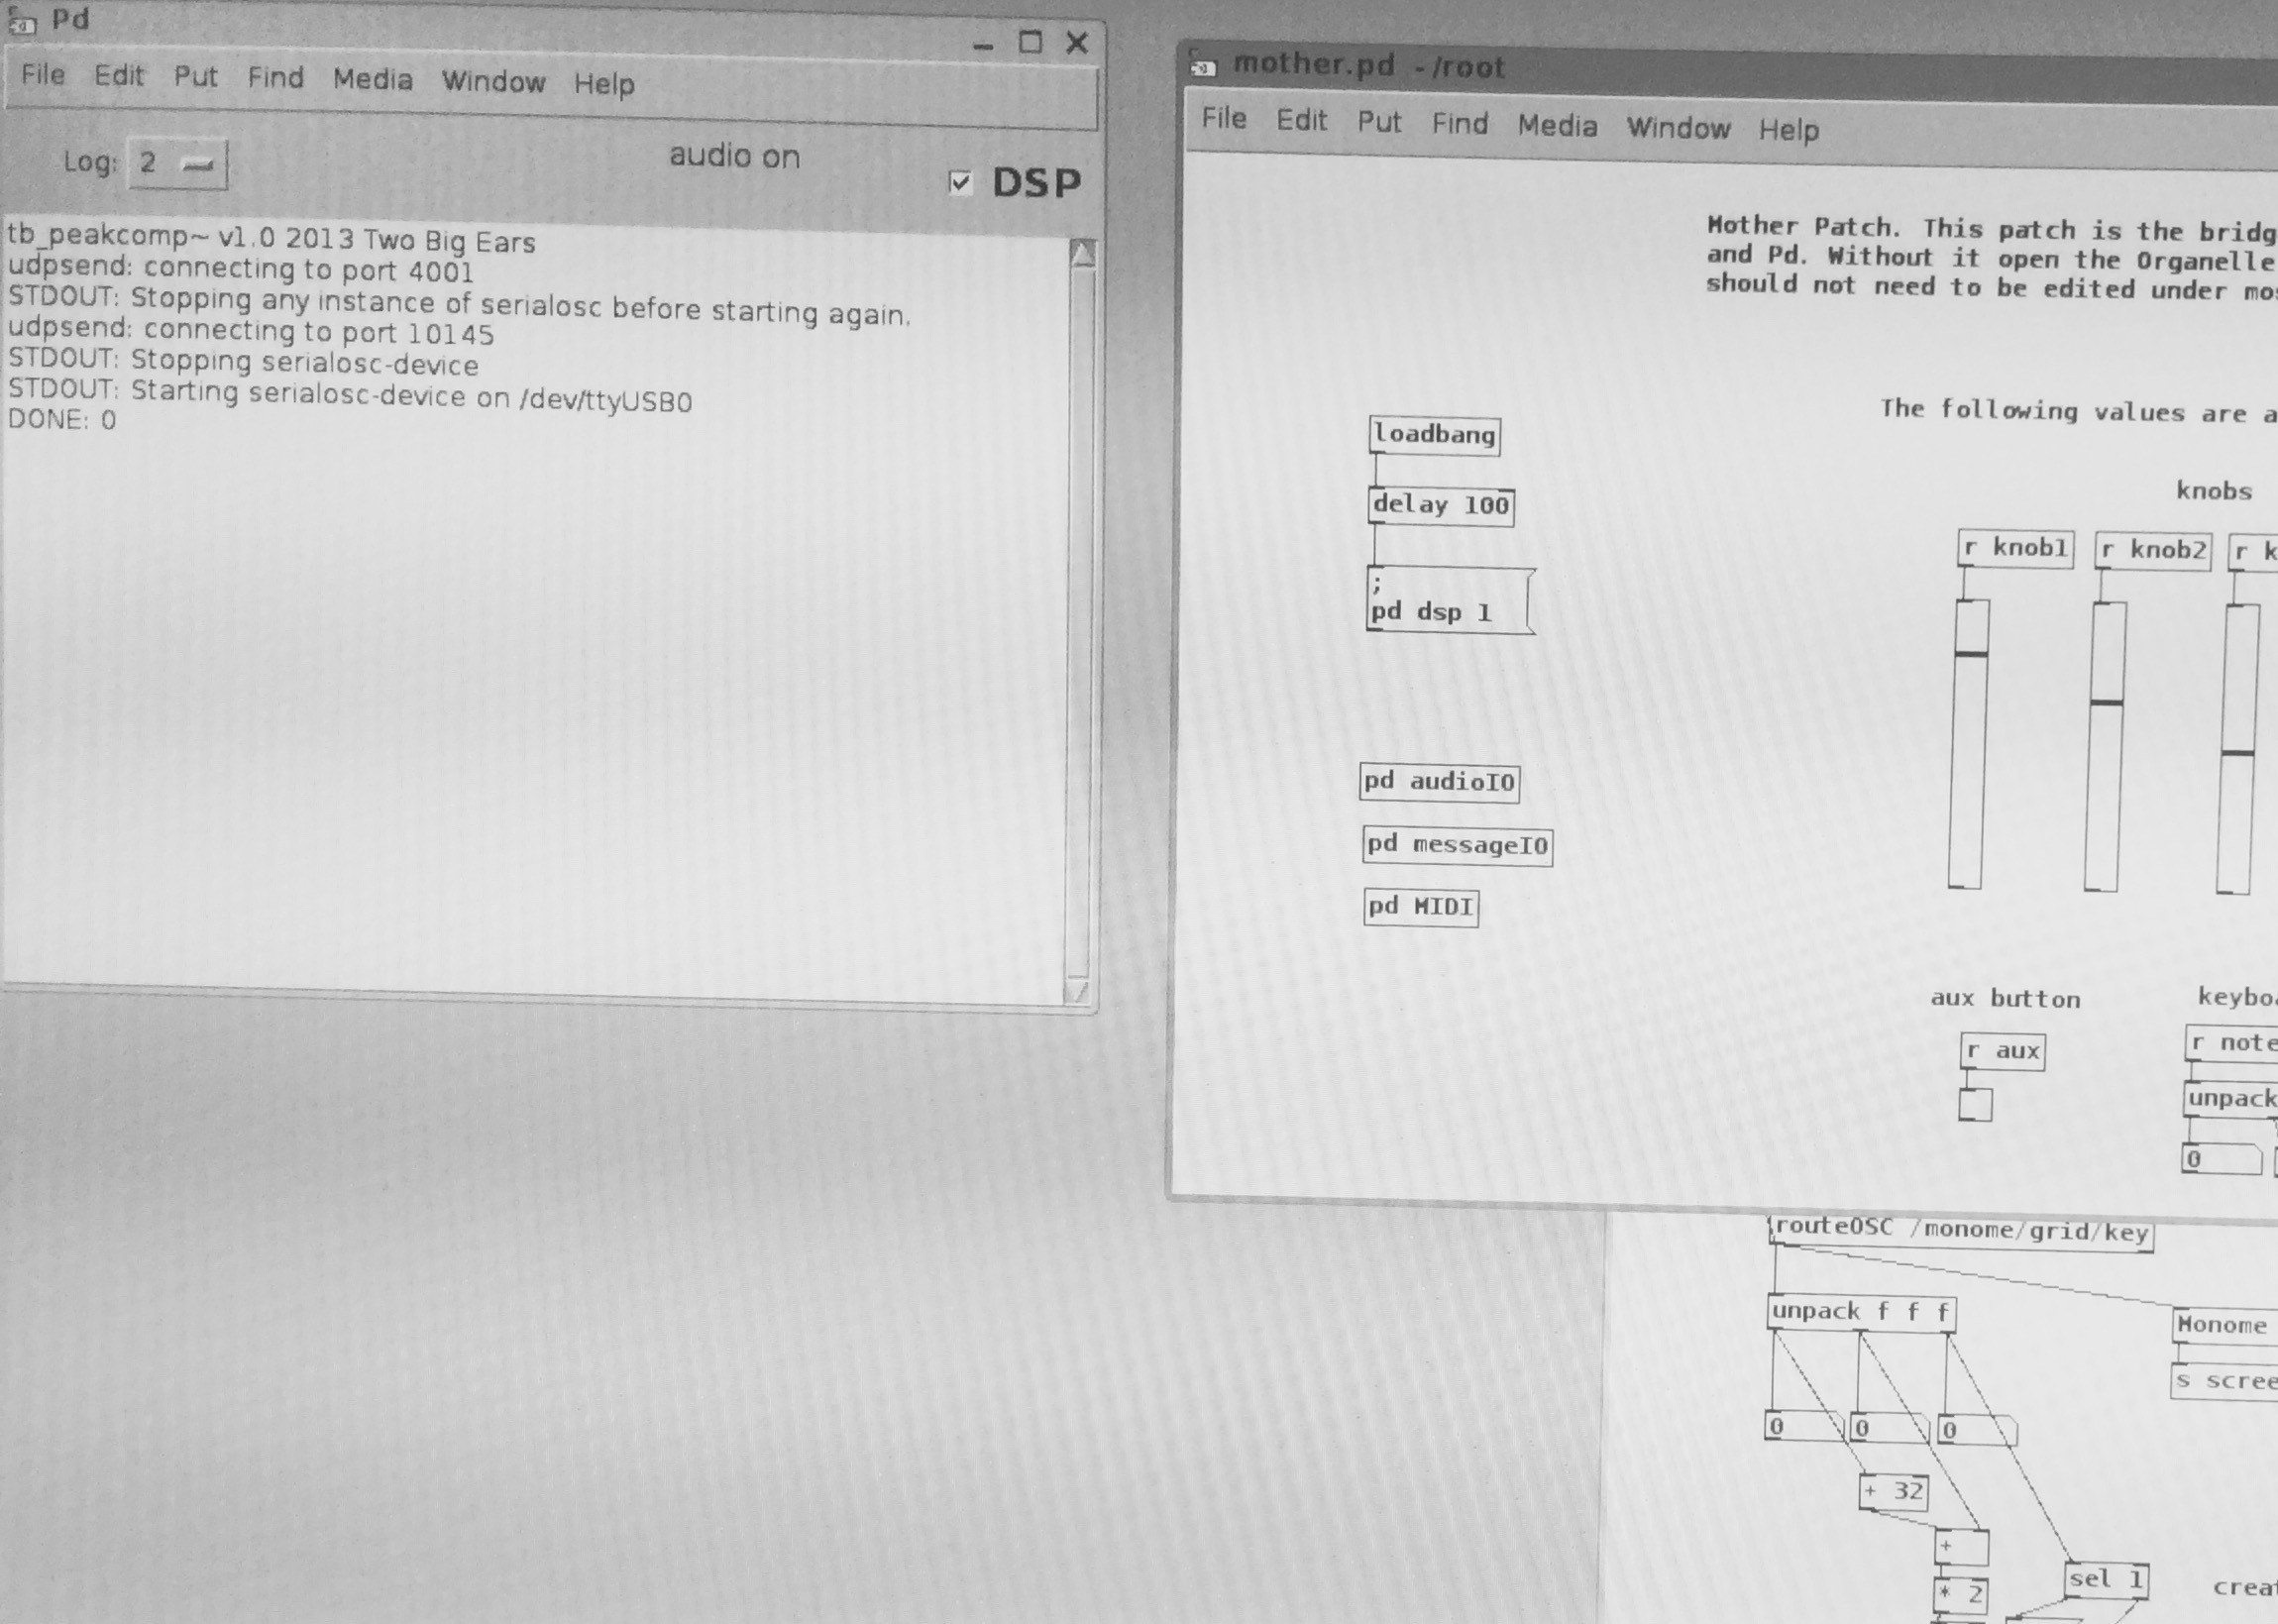Image resolution: width=2278 pixels, height=1624 pixels.
Task: Click the knob2 vertical slider
Action: pos(2104,746)
